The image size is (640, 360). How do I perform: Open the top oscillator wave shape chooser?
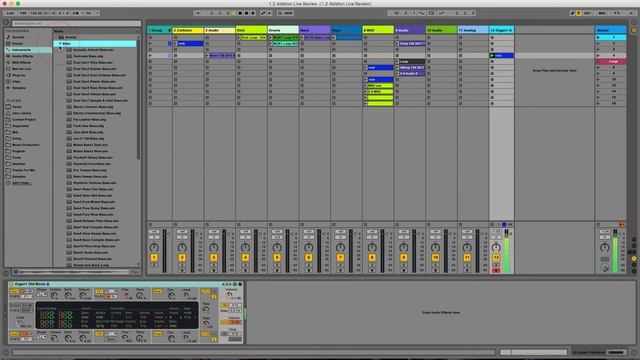(42, 294)
